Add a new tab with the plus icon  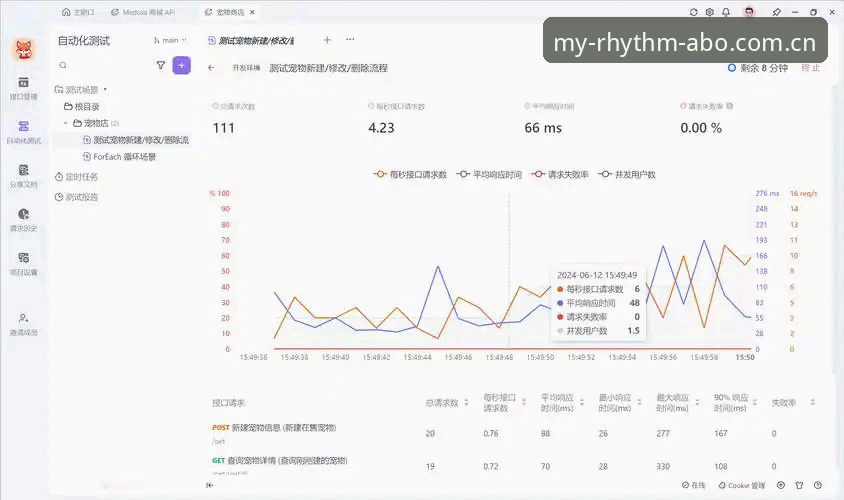click(x=327, y=40)
